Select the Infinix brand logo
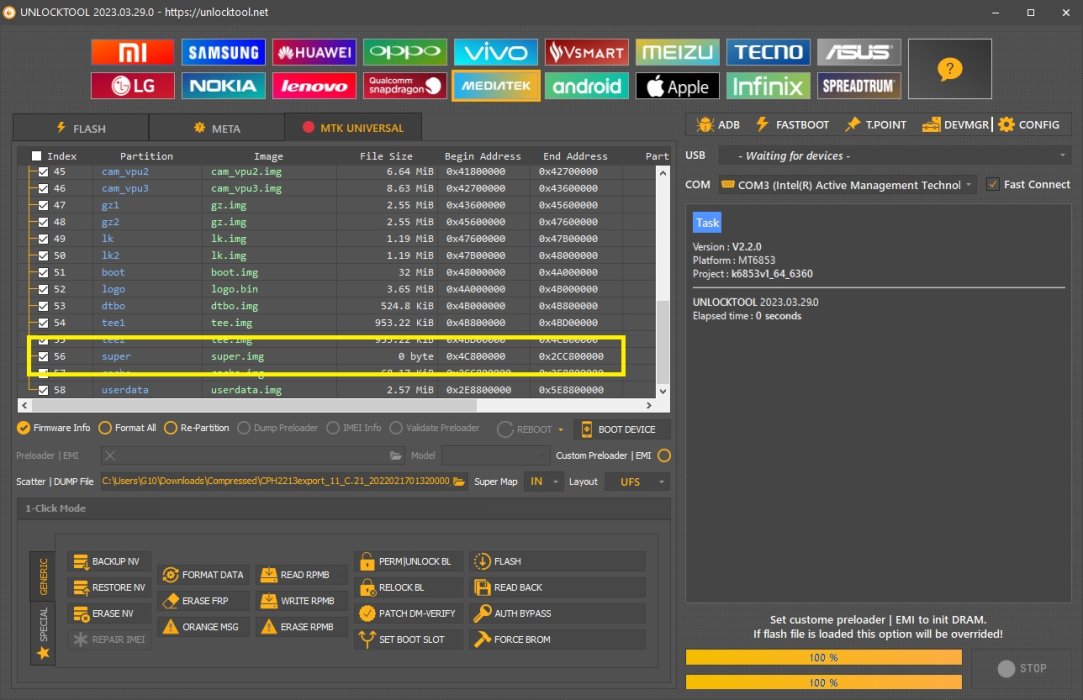The image size is (1083, 700). tap(768, 86)
